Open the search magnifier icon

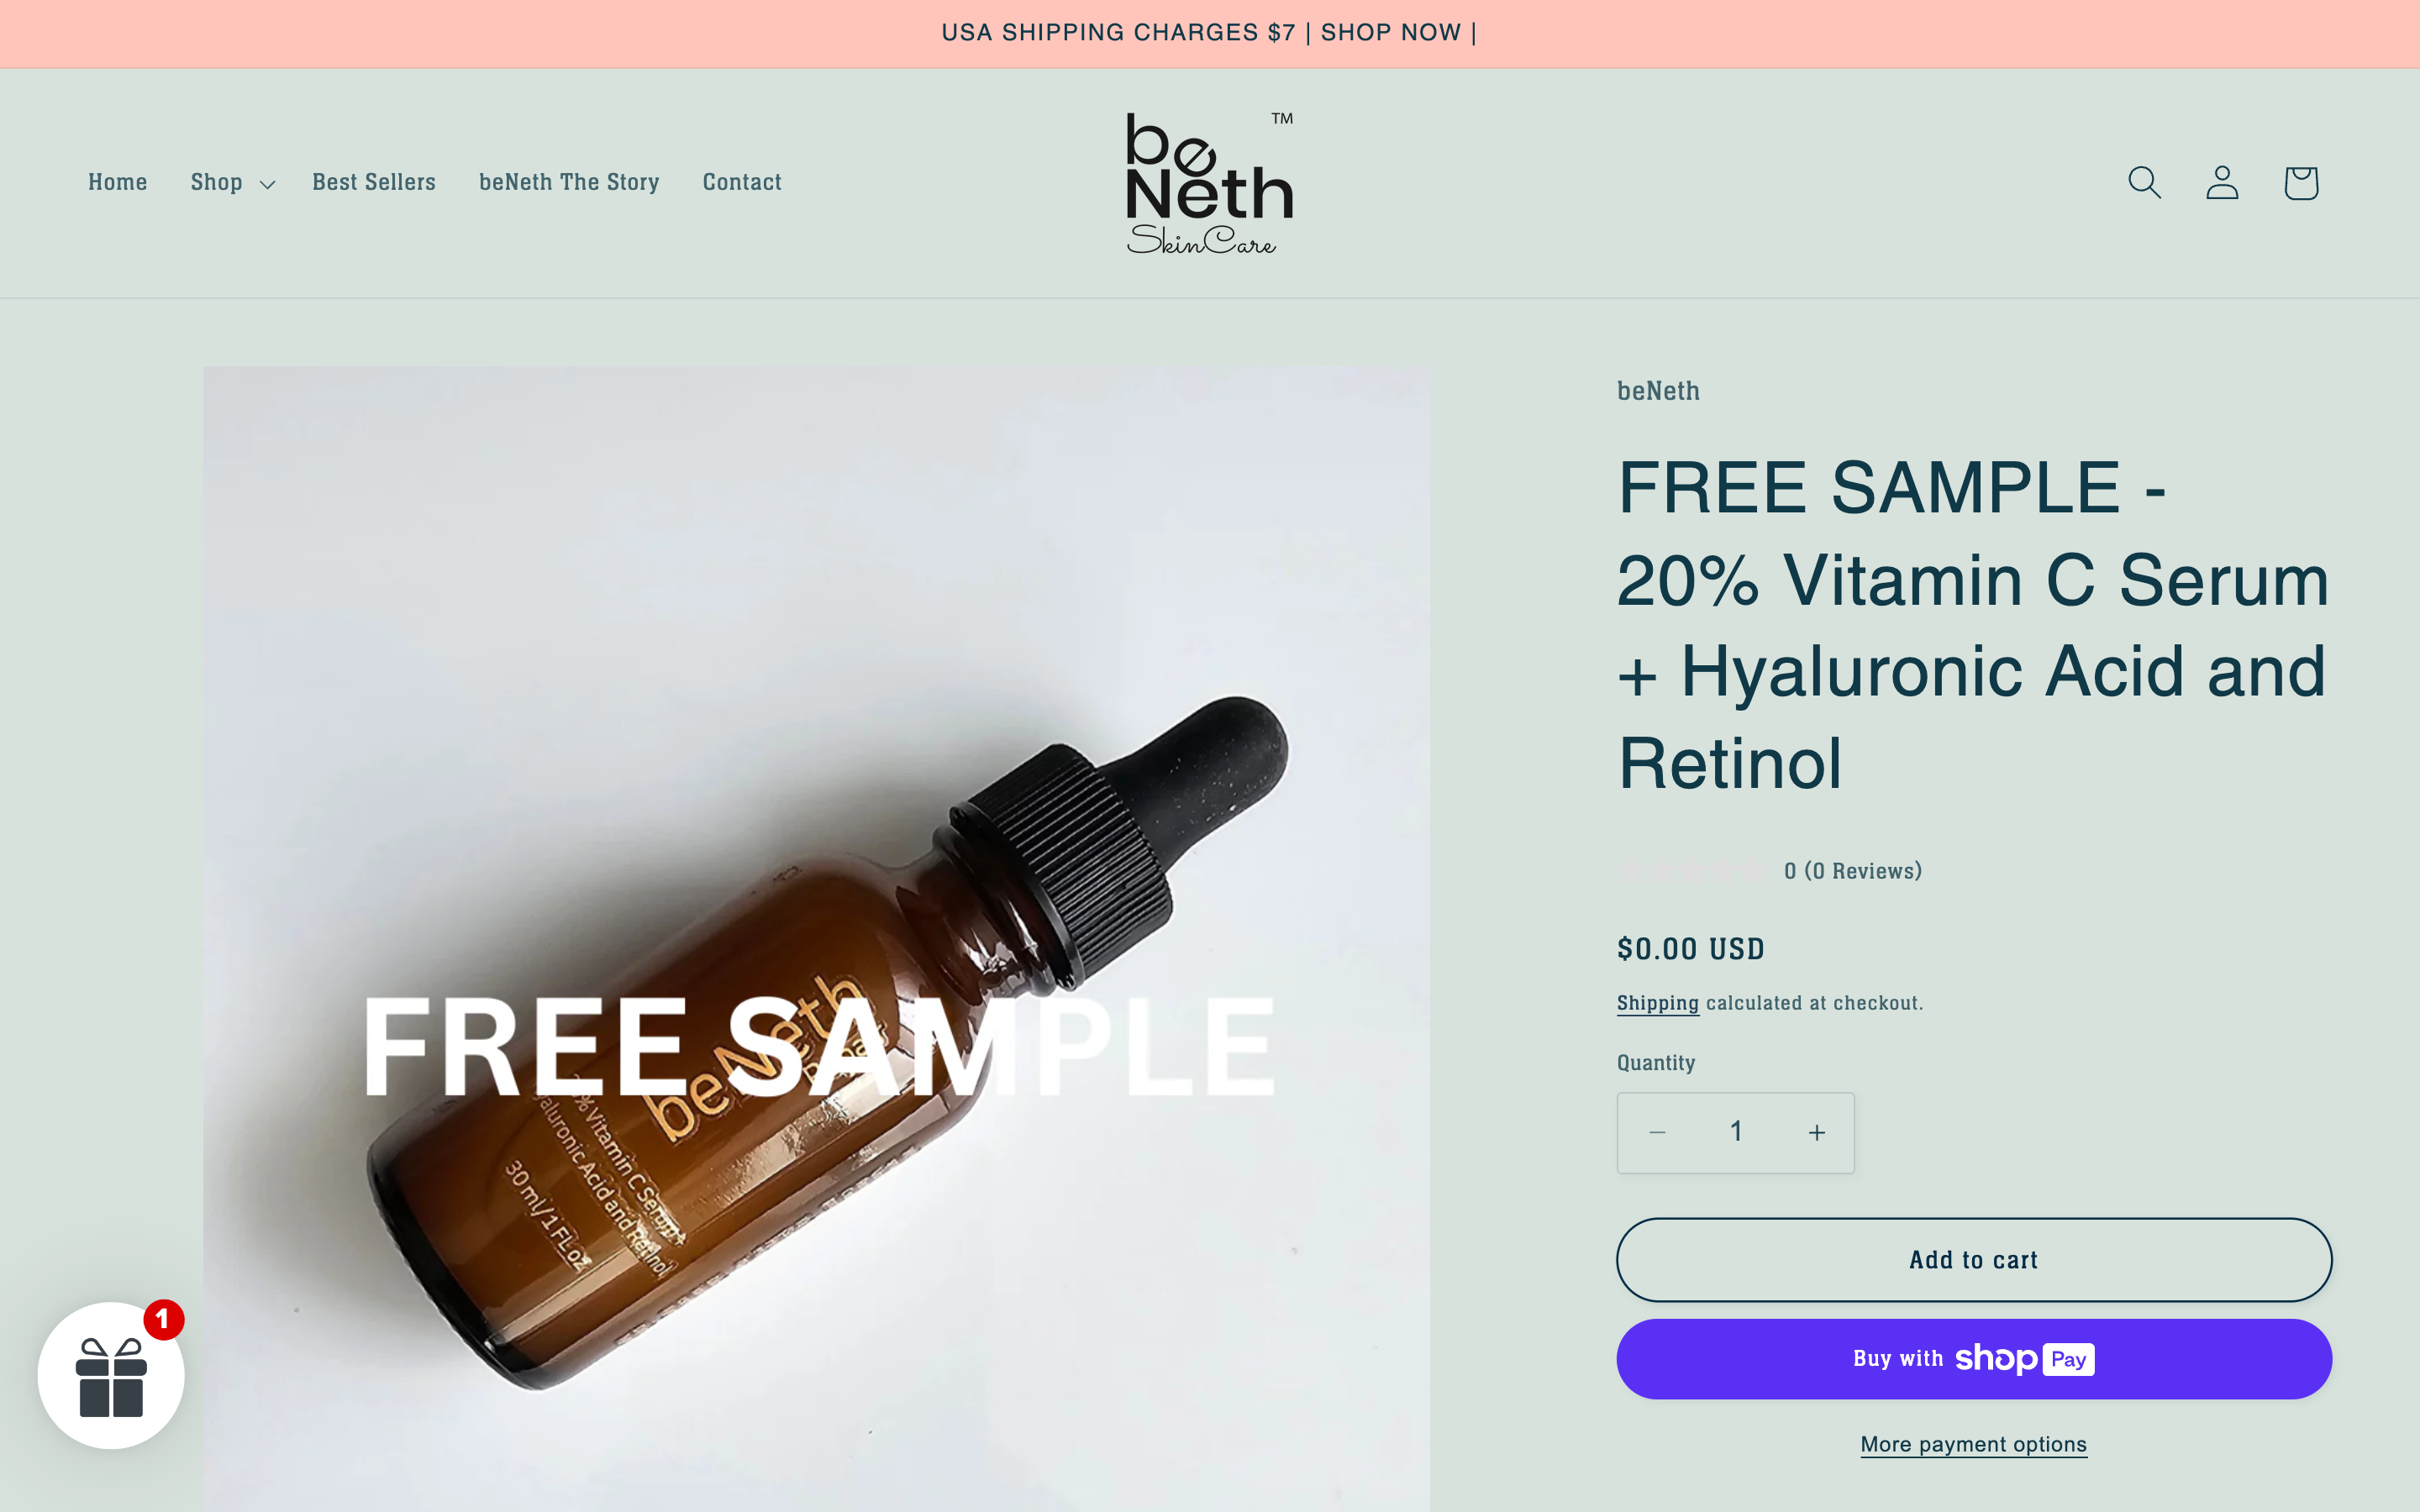coord(2144,182)
